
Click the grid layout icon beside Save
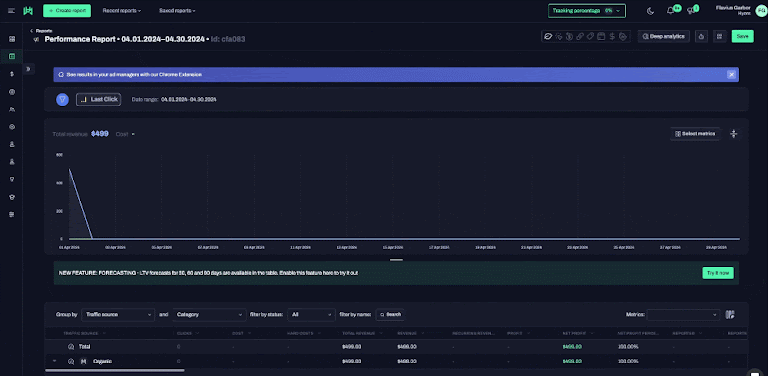tap(720, 36)
